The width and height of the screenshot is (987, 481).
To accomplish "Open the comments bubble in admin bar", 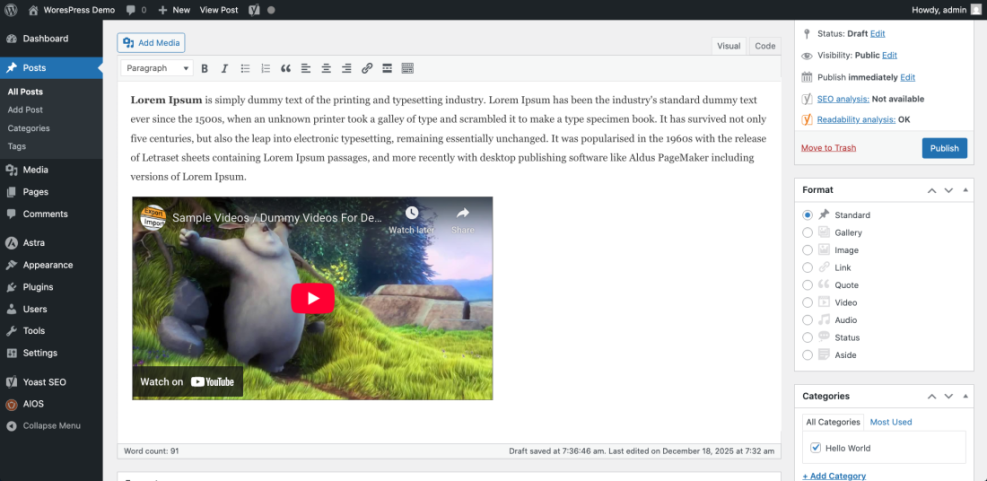I will click(136, 10).
